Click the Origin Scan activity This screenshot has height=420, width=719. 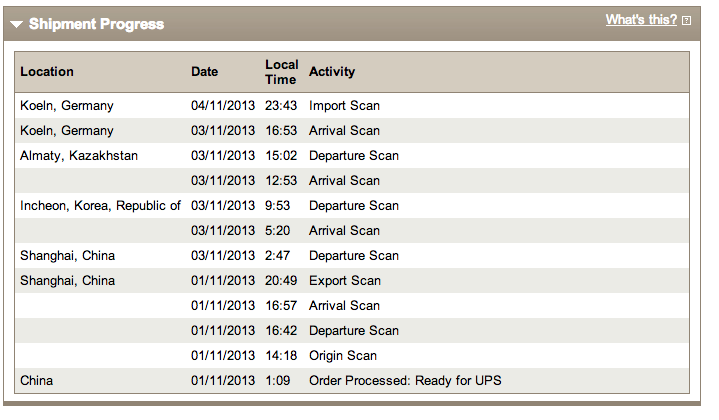[x=343, y=356]
